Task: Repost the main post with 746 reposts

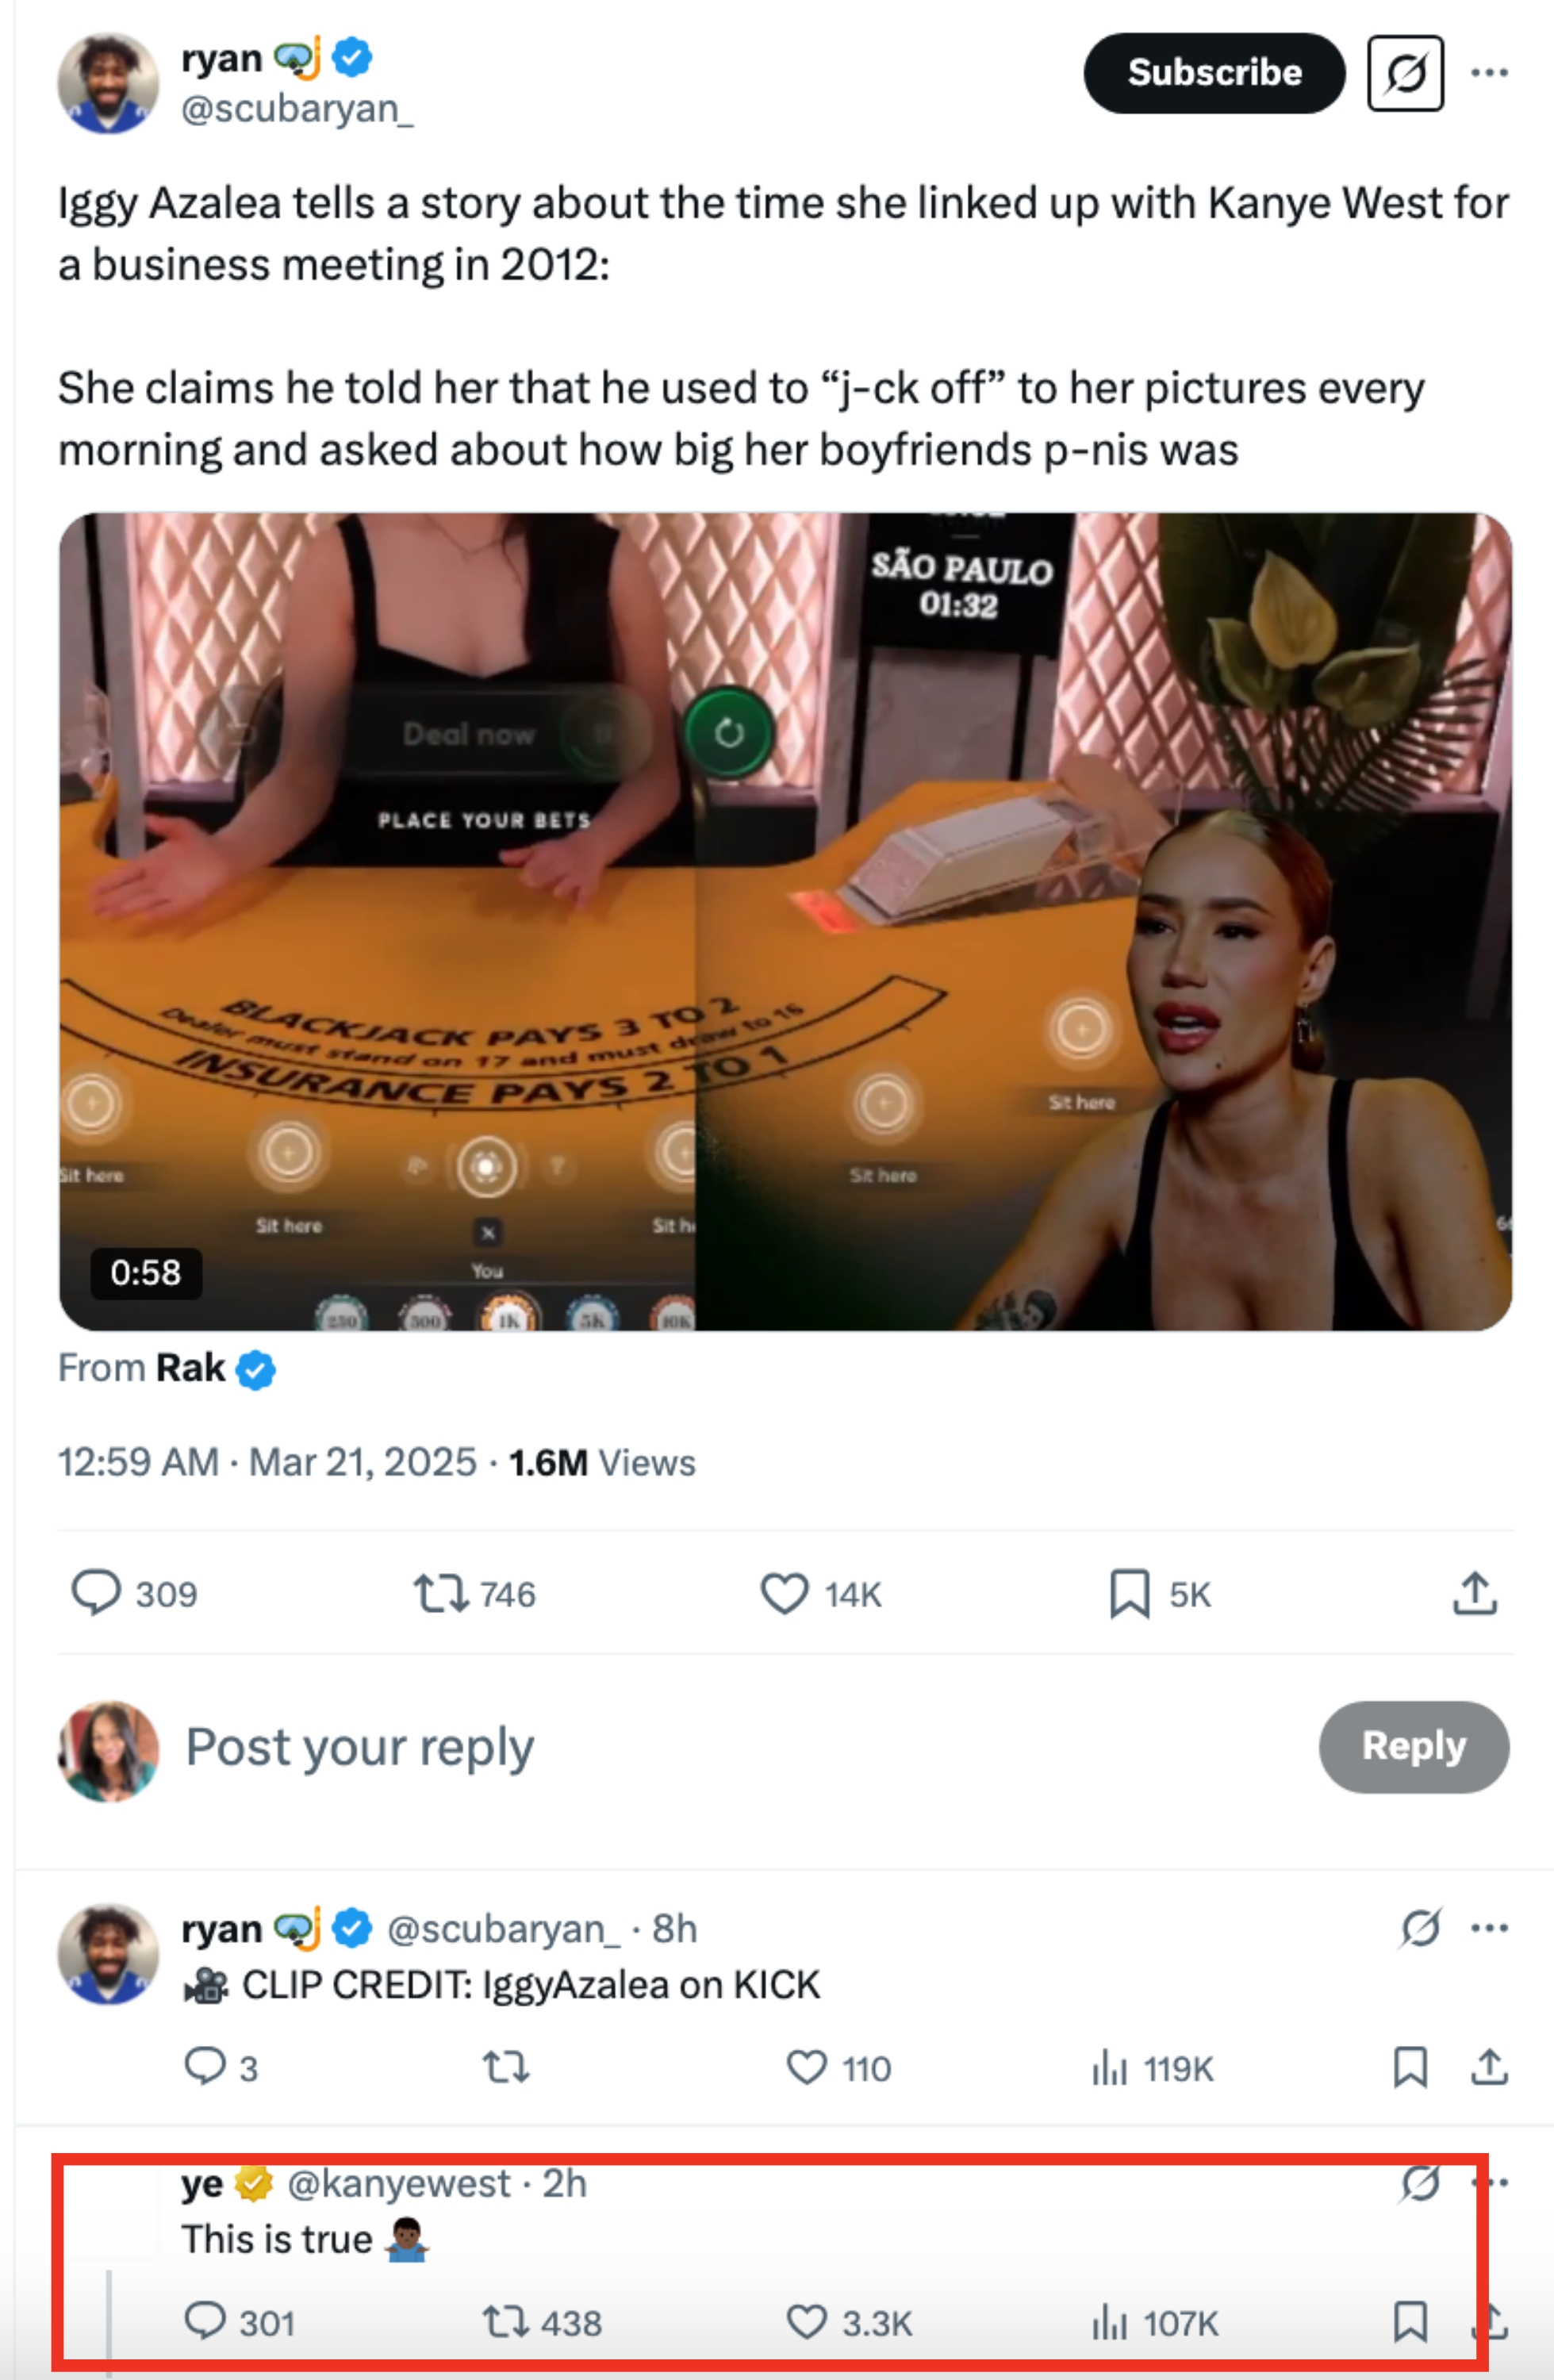Action: [x=441, y=1593]
